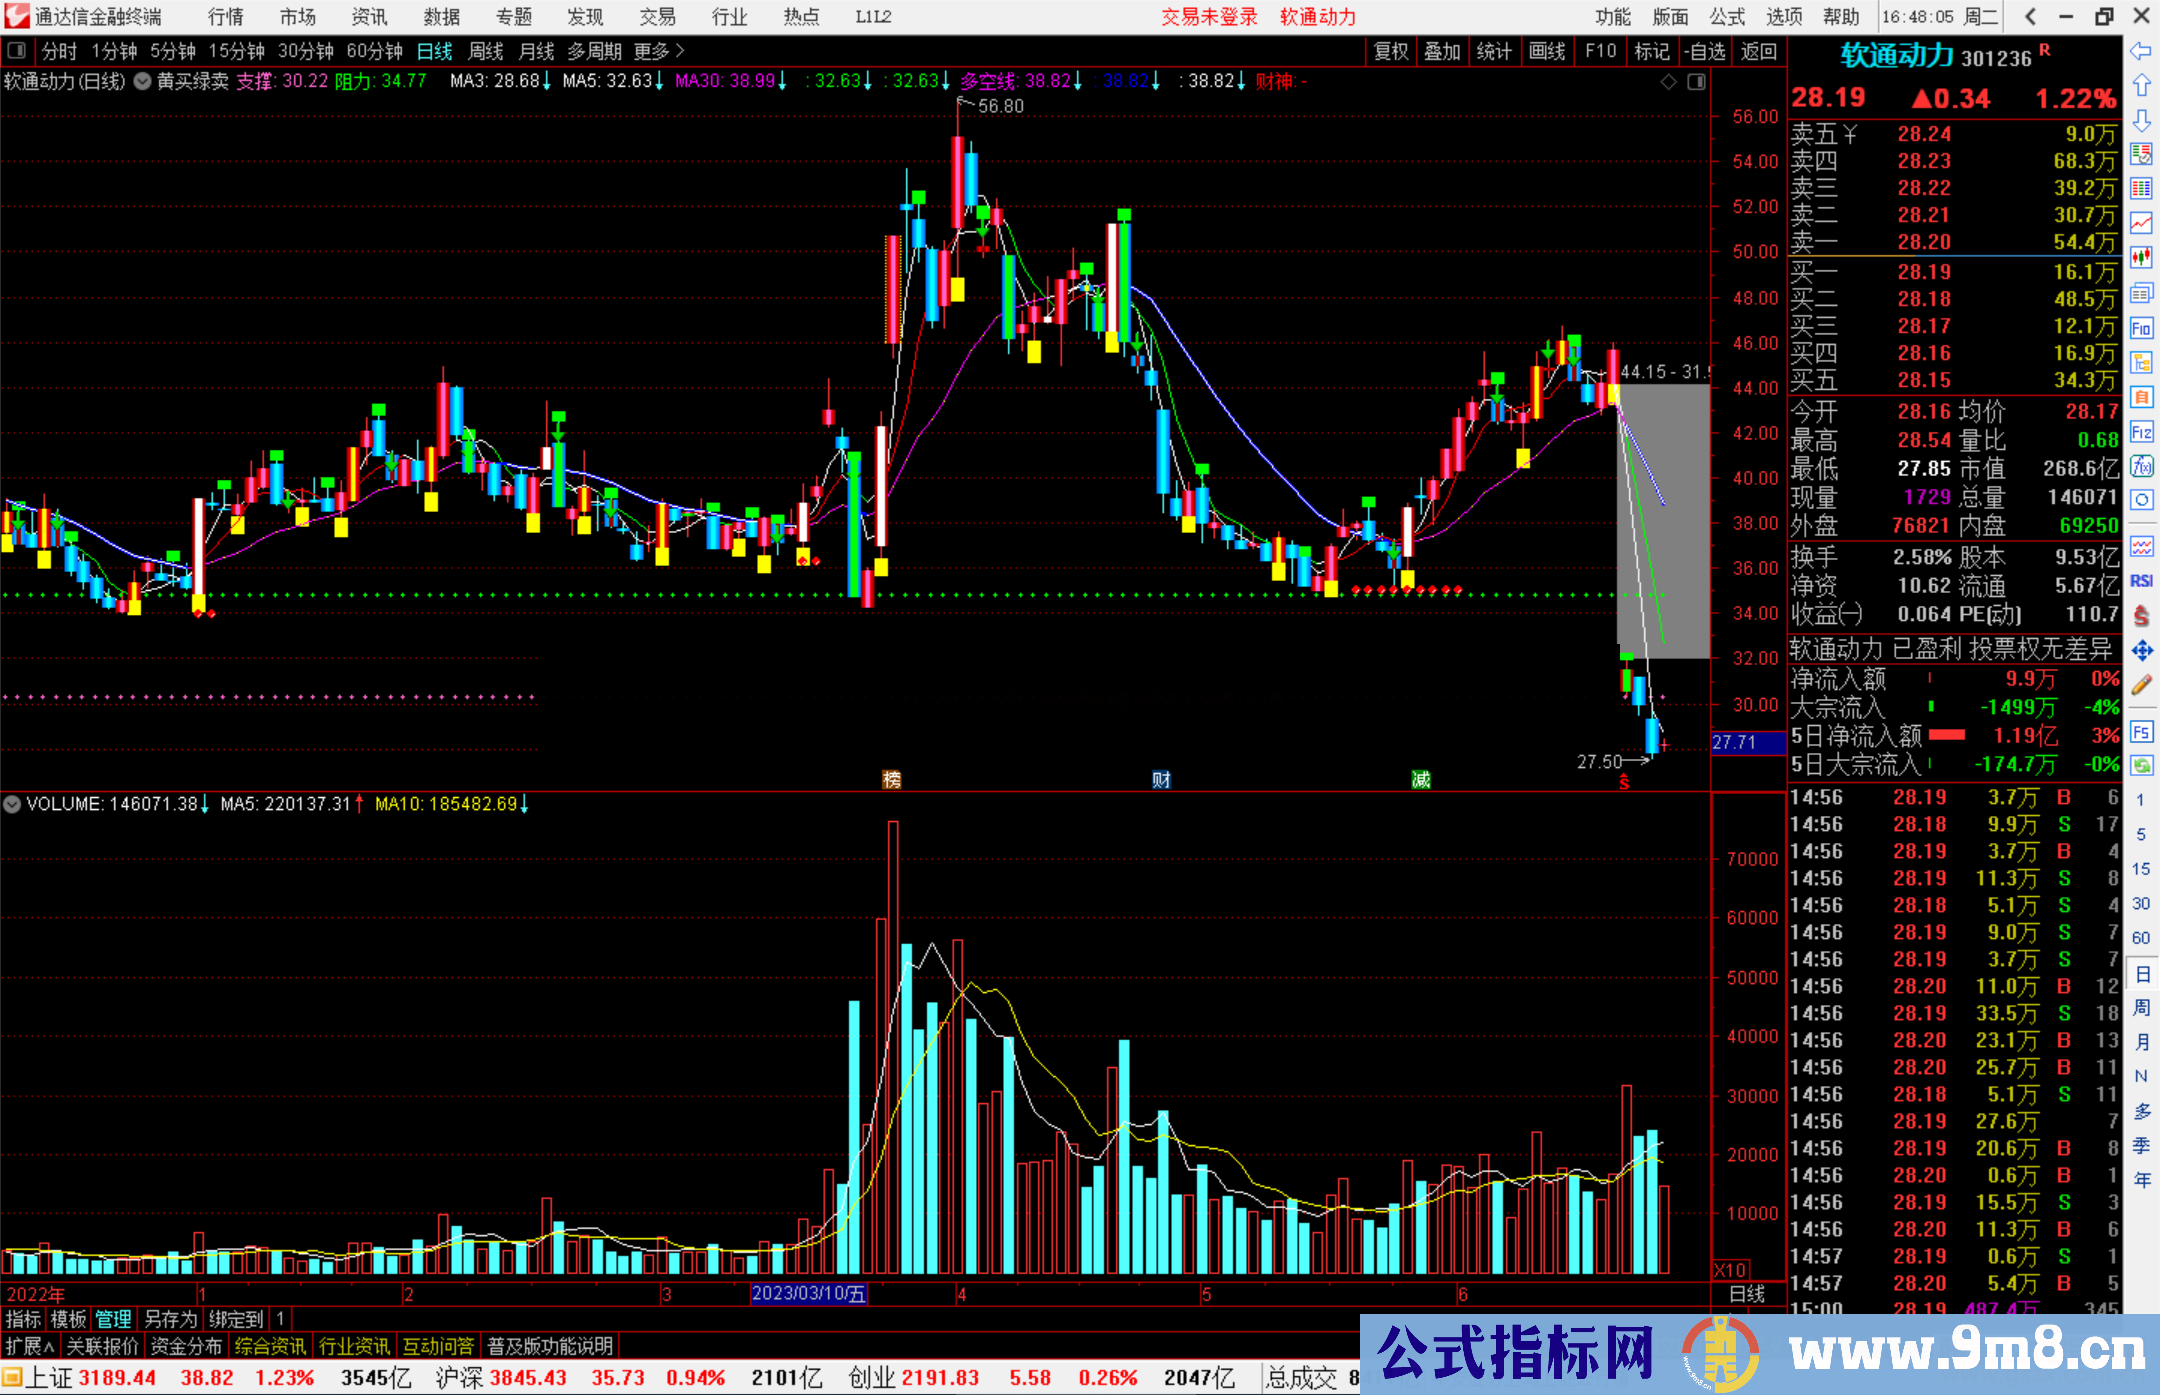The image size is (2160, 1395).
Task: Toggle the diamond icon above the chart
Action: [x=1668, y=82]
